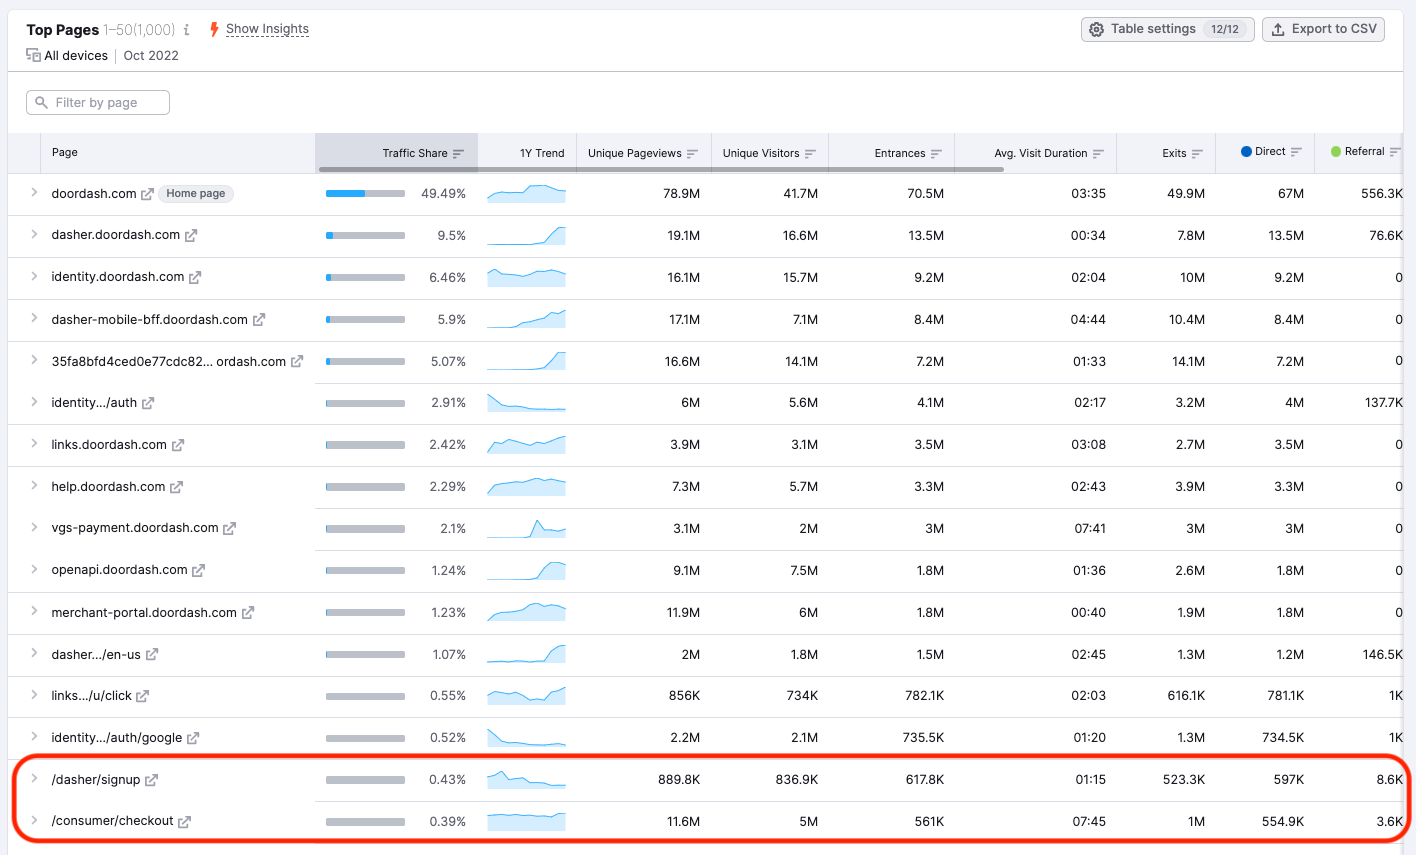Open external link icon for doordash.com

(147, 194)
